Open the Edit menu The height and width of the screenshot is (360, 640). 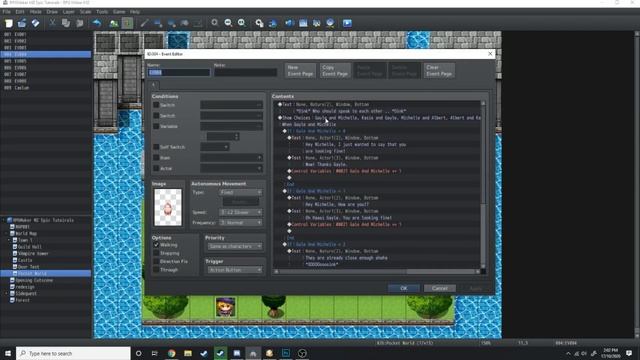point(20,12)
